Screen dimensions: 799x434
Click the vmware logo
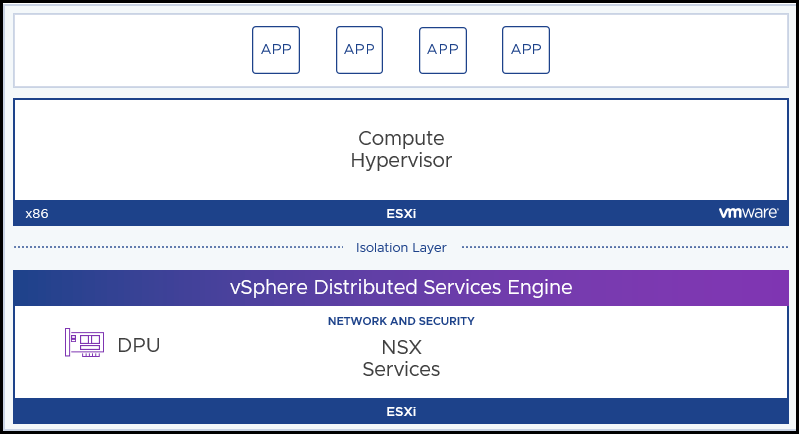click(x=749, y=213)
